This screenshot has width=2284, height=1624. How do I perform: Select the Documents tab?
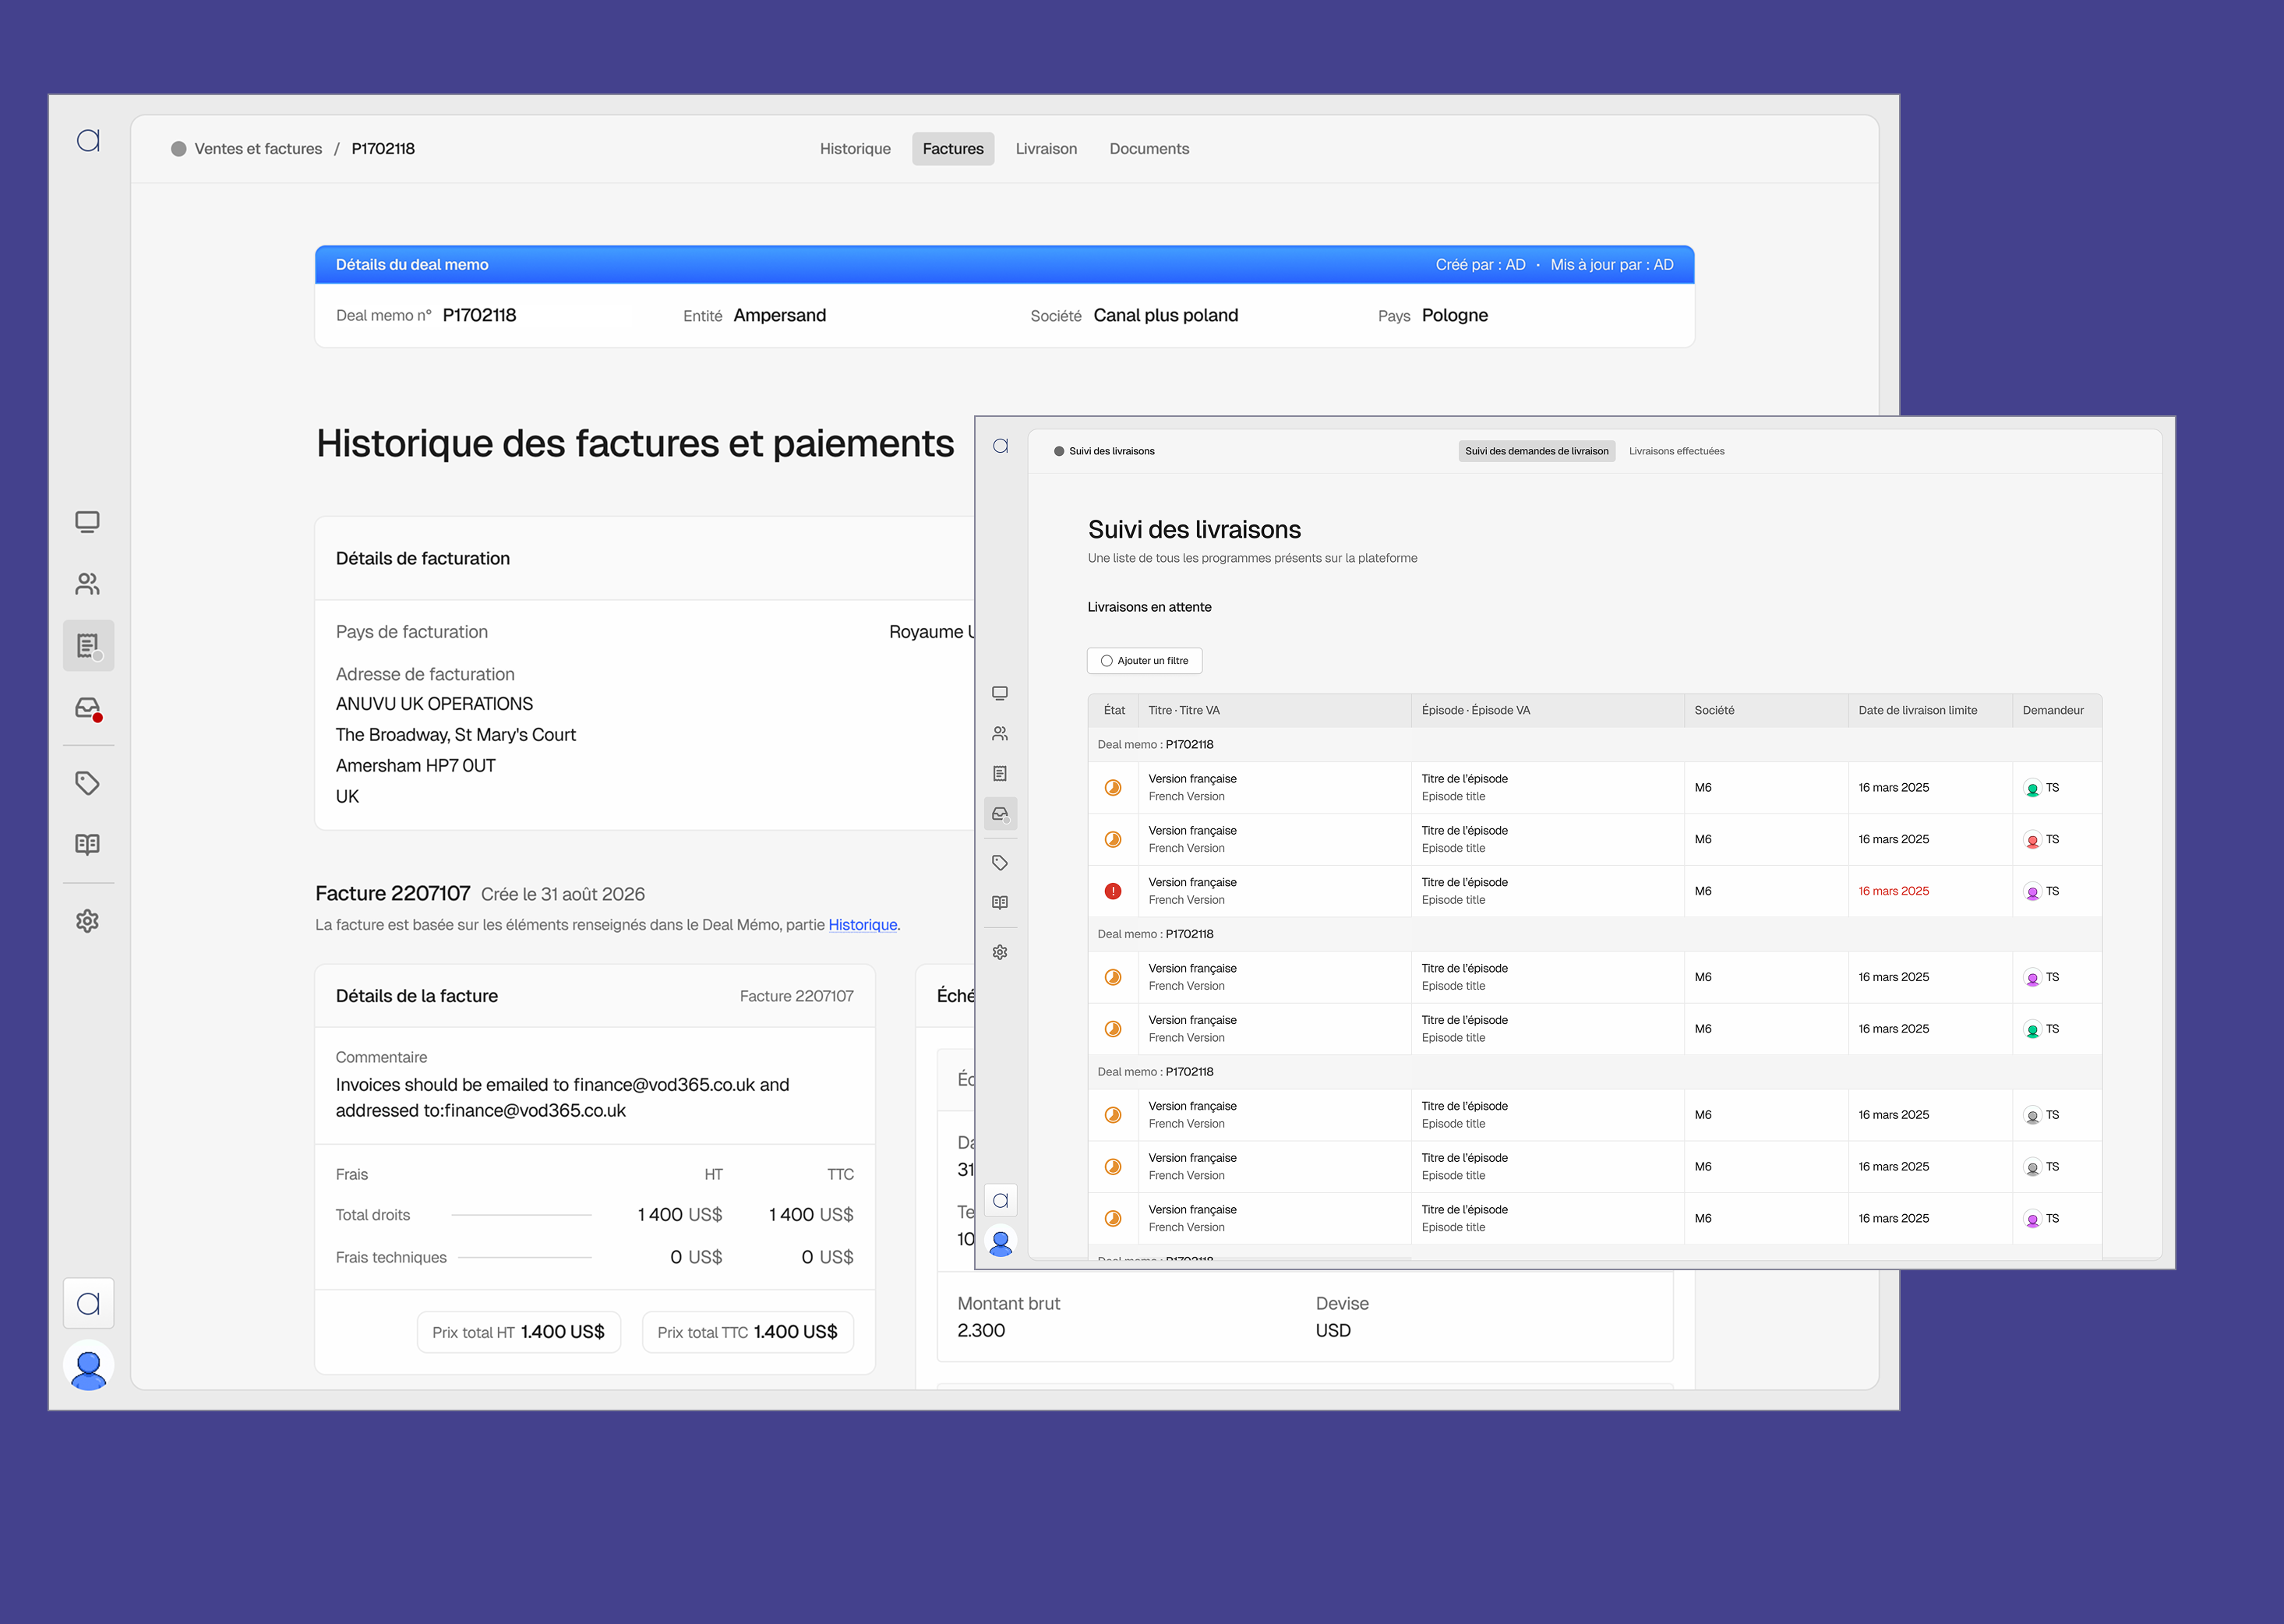tap(1148, 149)
